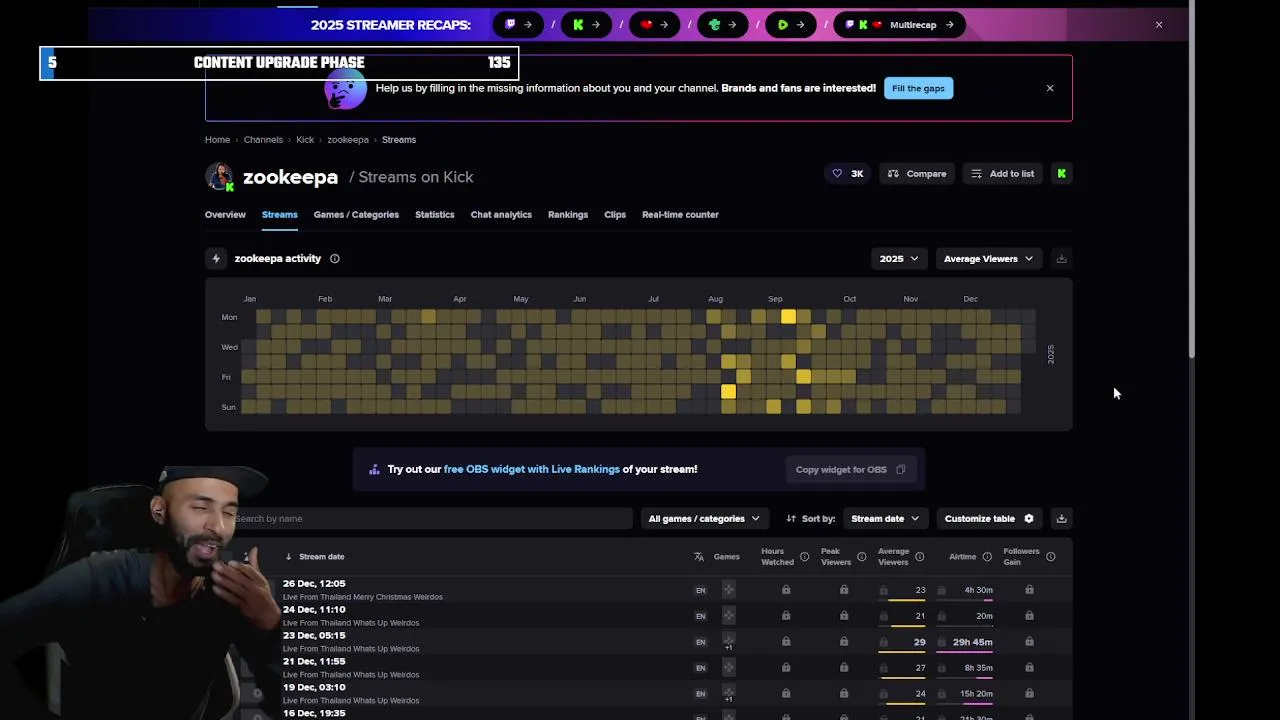Click the Compare button
The height and width of the screenshot is (720, 1280).
pos(917,174)
